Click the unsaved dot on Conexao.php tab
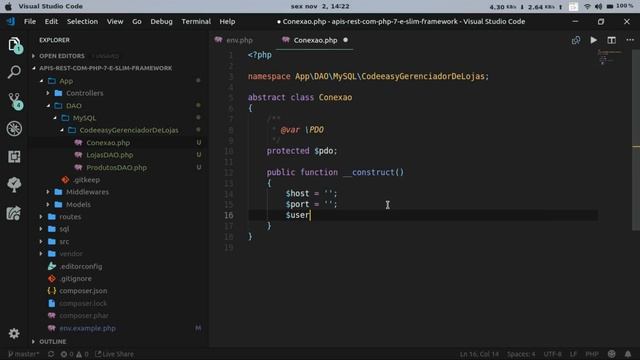 pyautogui.click(x=345, y=40)
